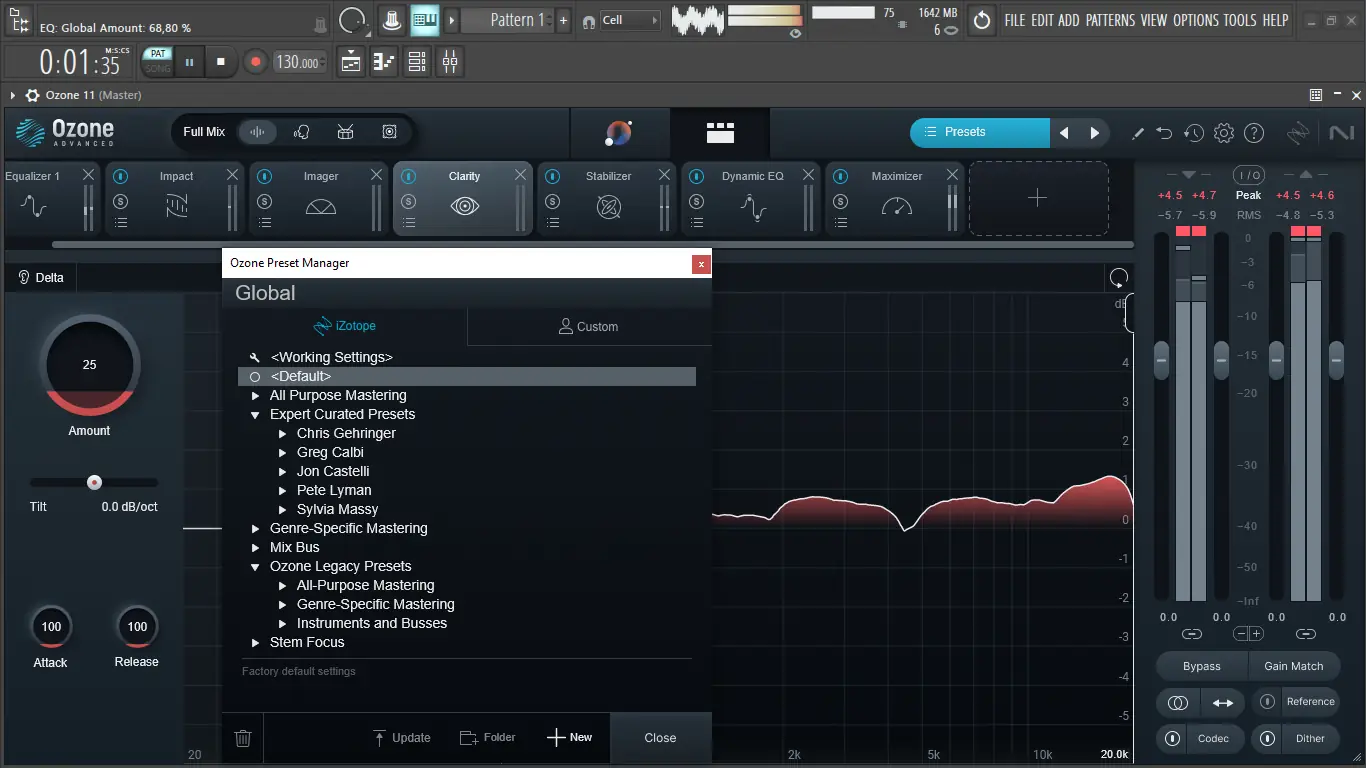Expand the Genre-Specific Mastering top-level folder
This screenshot has width=1366, height=768.
256,529
